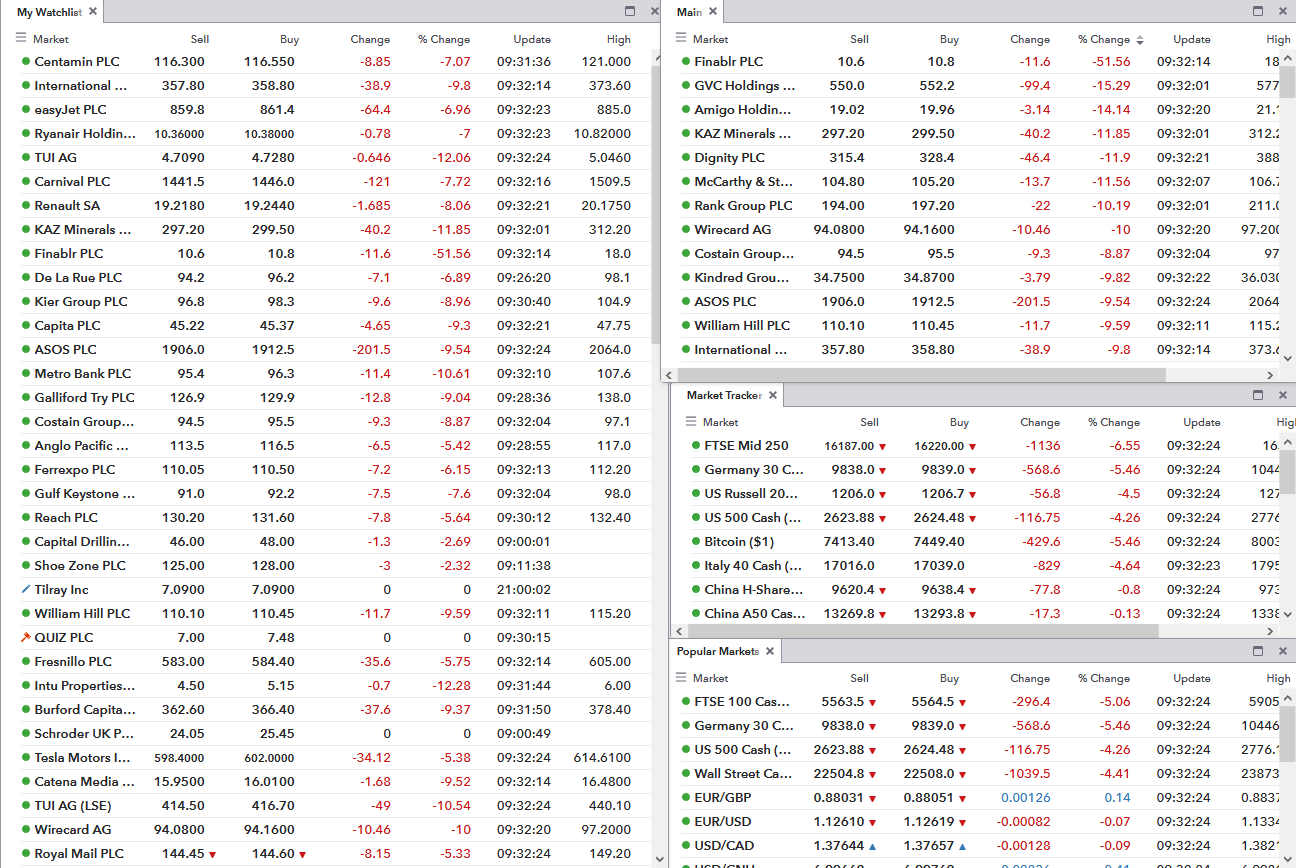Open the hamburger menu in My Watchlist panel
This screenshot has height=868, width=1296.
pos(21,38)
